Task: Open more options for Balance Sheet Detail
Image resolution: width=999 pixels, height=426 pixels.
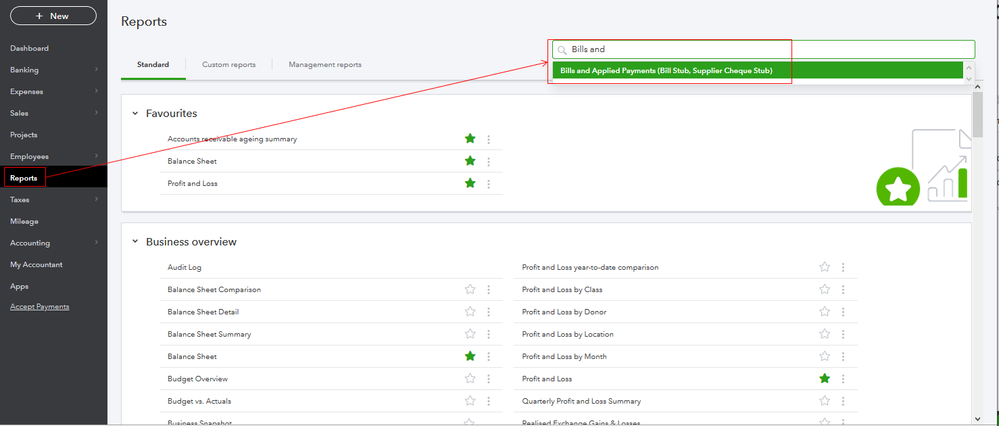Action: [x=489, y=311]
